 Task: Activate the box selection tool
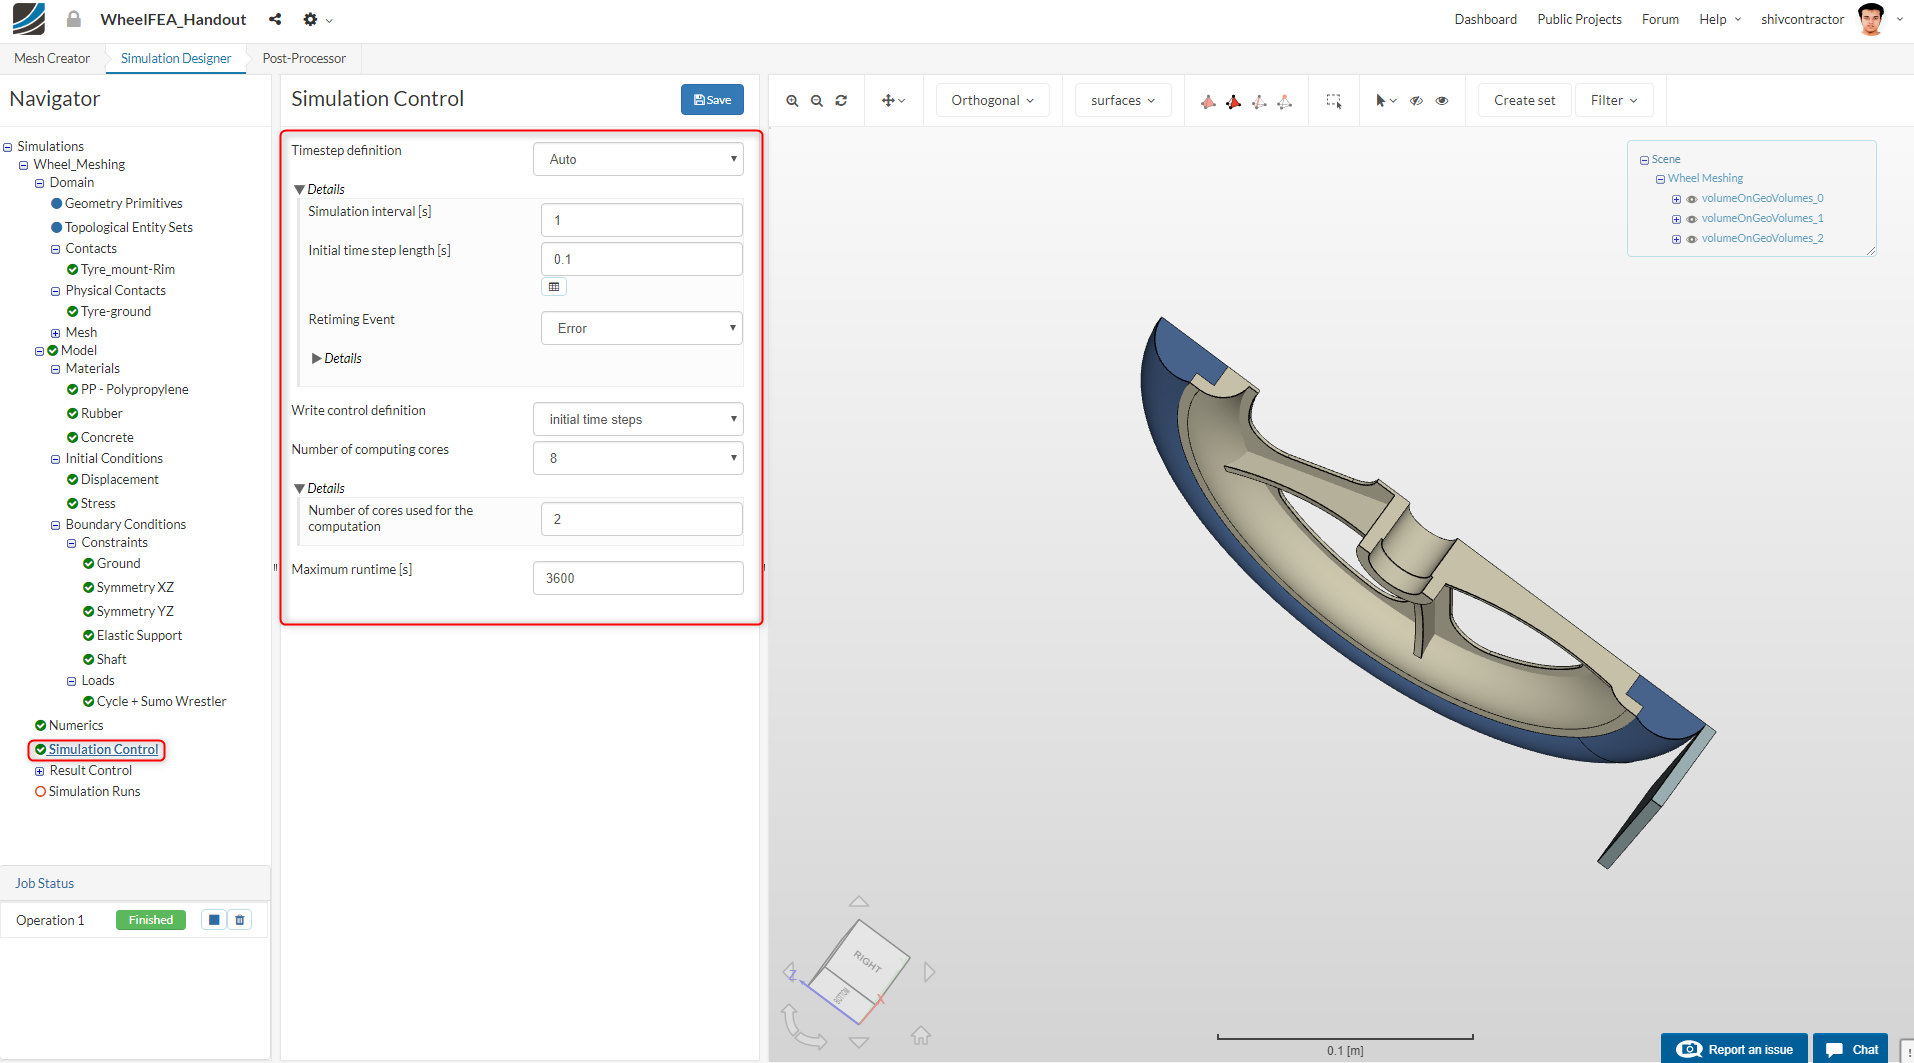click(1334, 101)
